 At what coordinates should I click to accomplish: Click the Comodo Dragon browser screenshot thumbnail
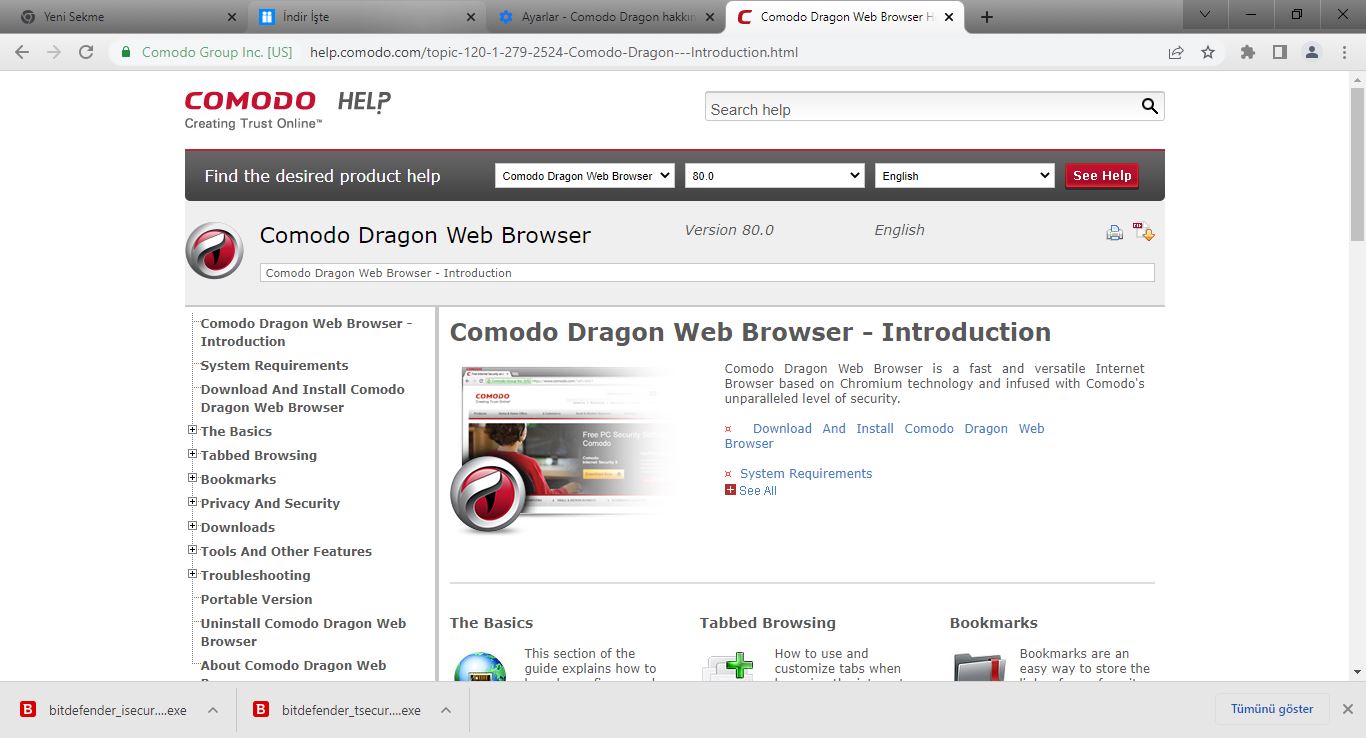565,448
